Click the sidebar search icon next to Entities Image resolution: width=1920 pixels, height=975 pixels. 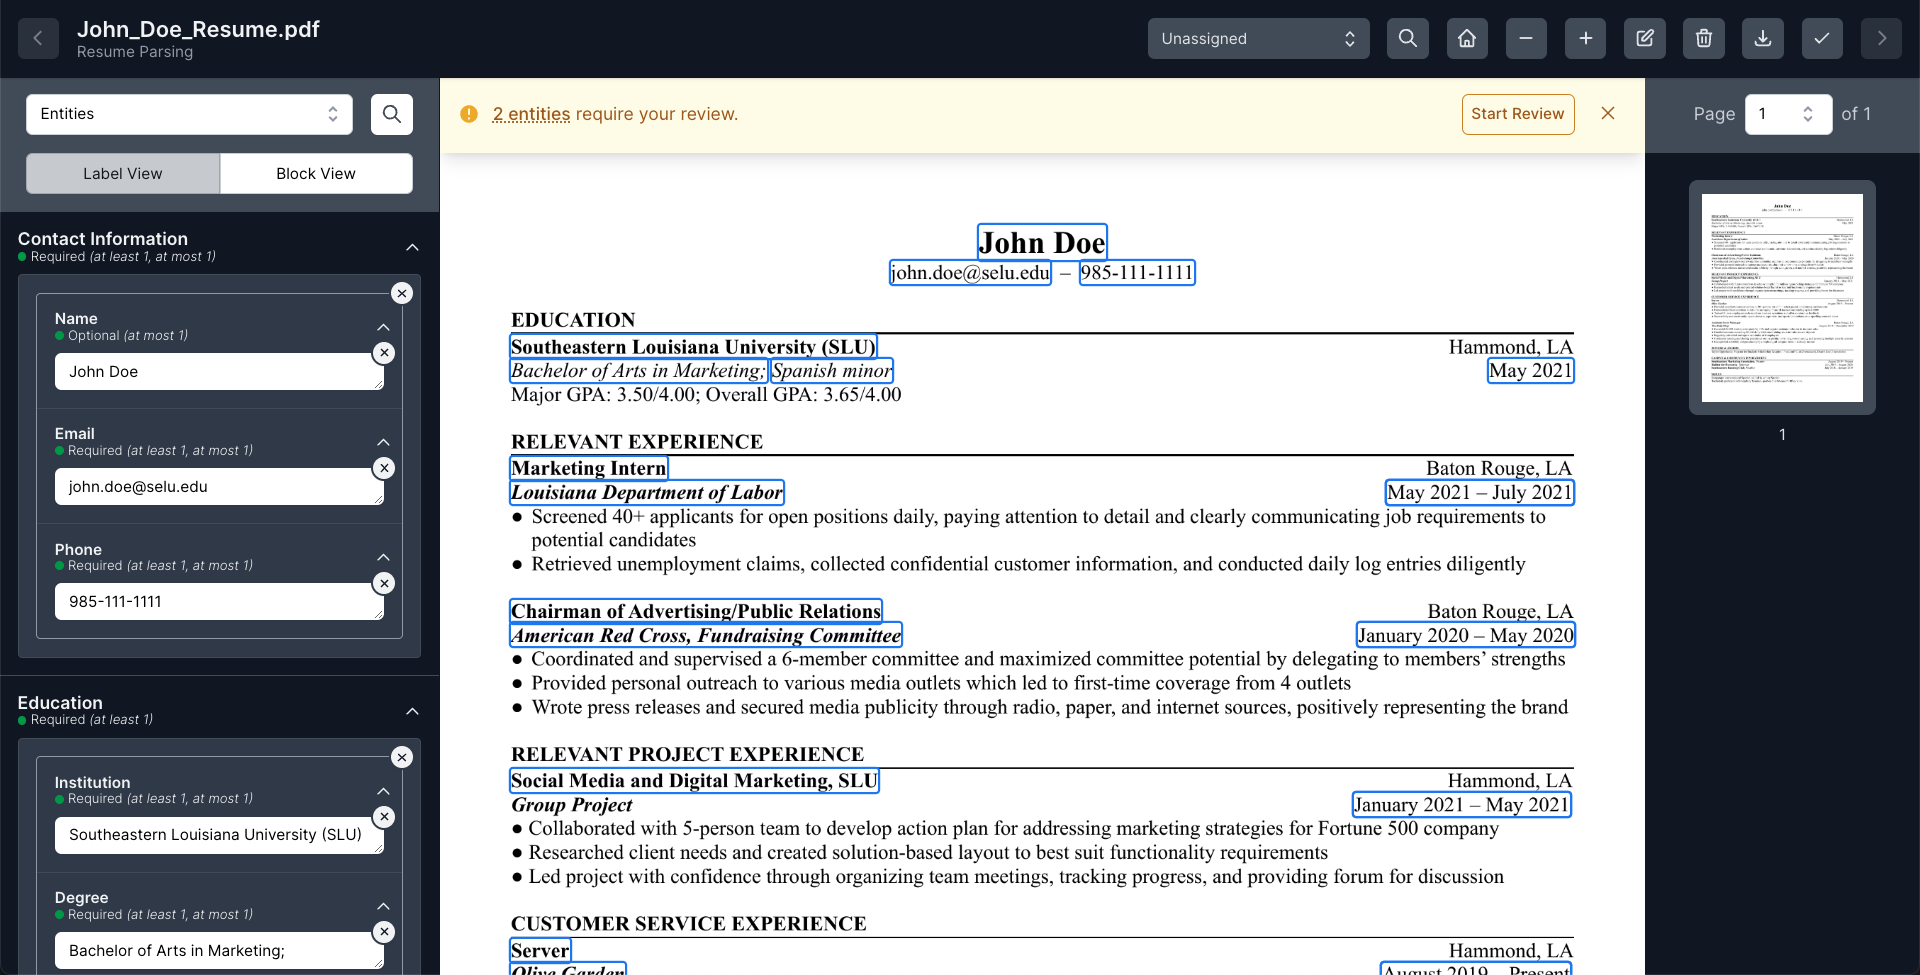point(391,114)
